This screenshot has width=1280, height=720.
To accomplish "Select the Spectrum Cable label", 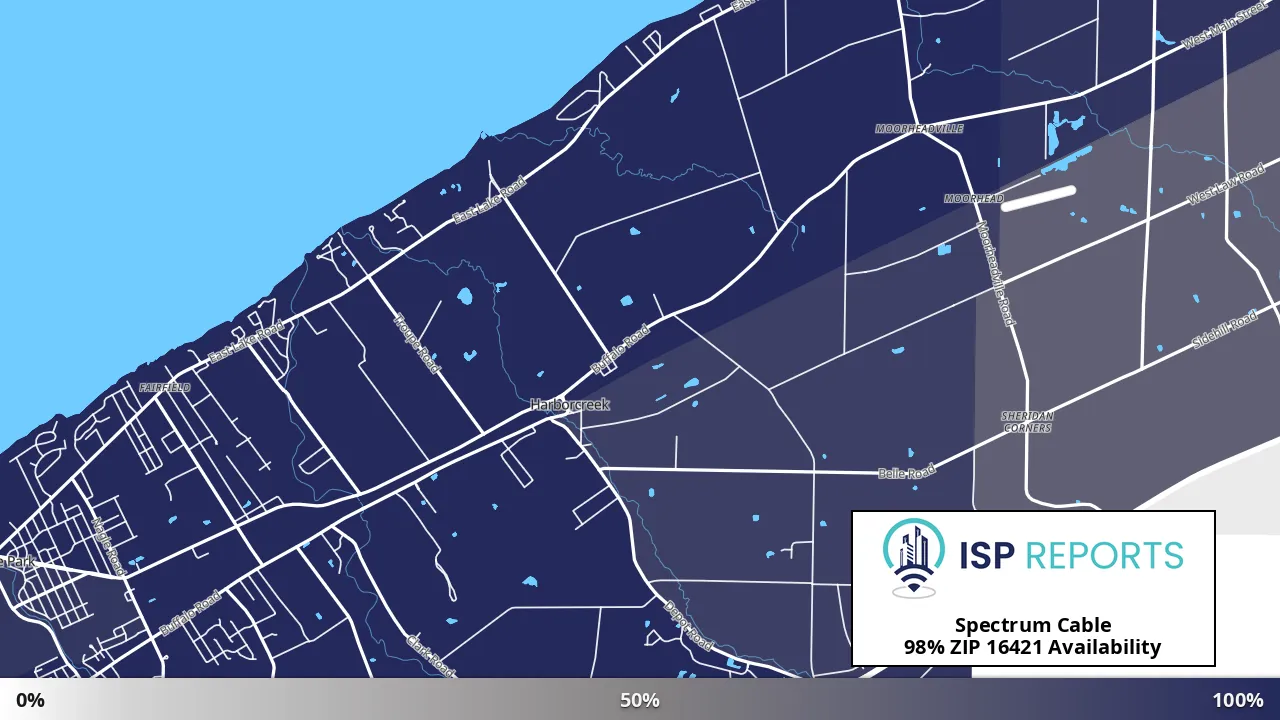I will (x=1033, y=626).
